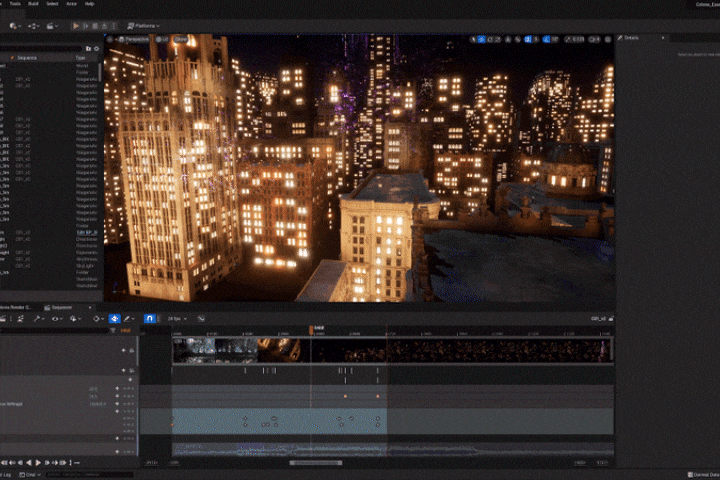This screenshot has width=720, height=480.
Task: Click the Outliner vertical scrollbar
Action: click(x=100, y=73)
